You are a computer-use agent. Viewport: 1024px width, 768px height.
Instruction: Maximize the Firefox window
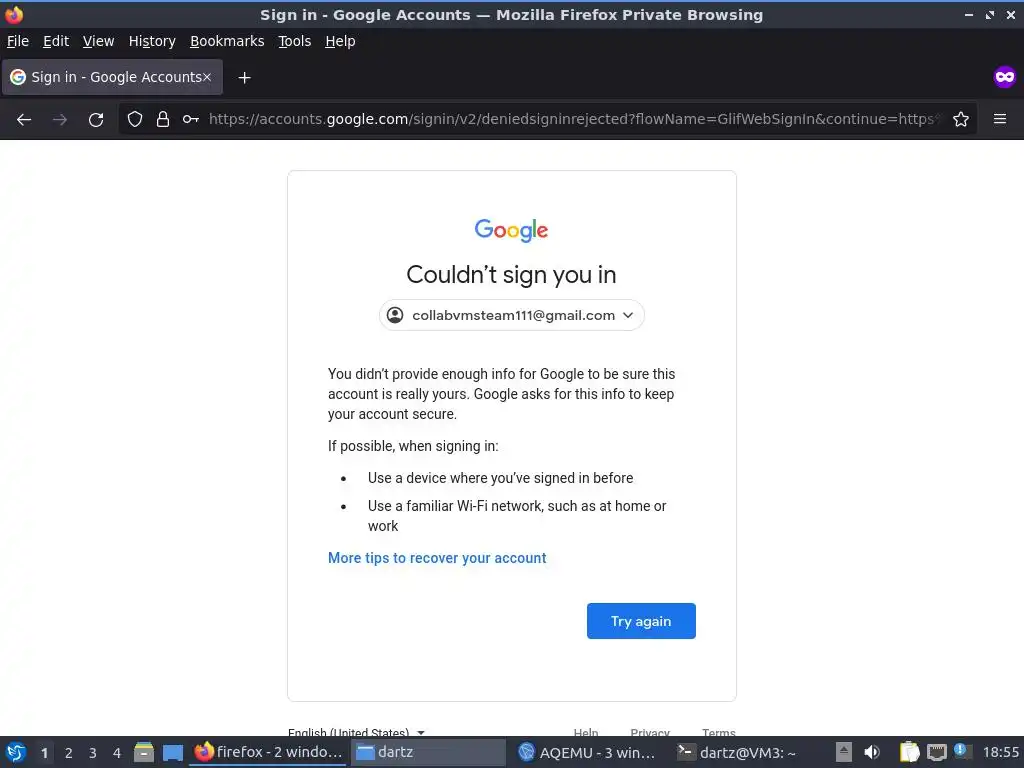point(990,14)
